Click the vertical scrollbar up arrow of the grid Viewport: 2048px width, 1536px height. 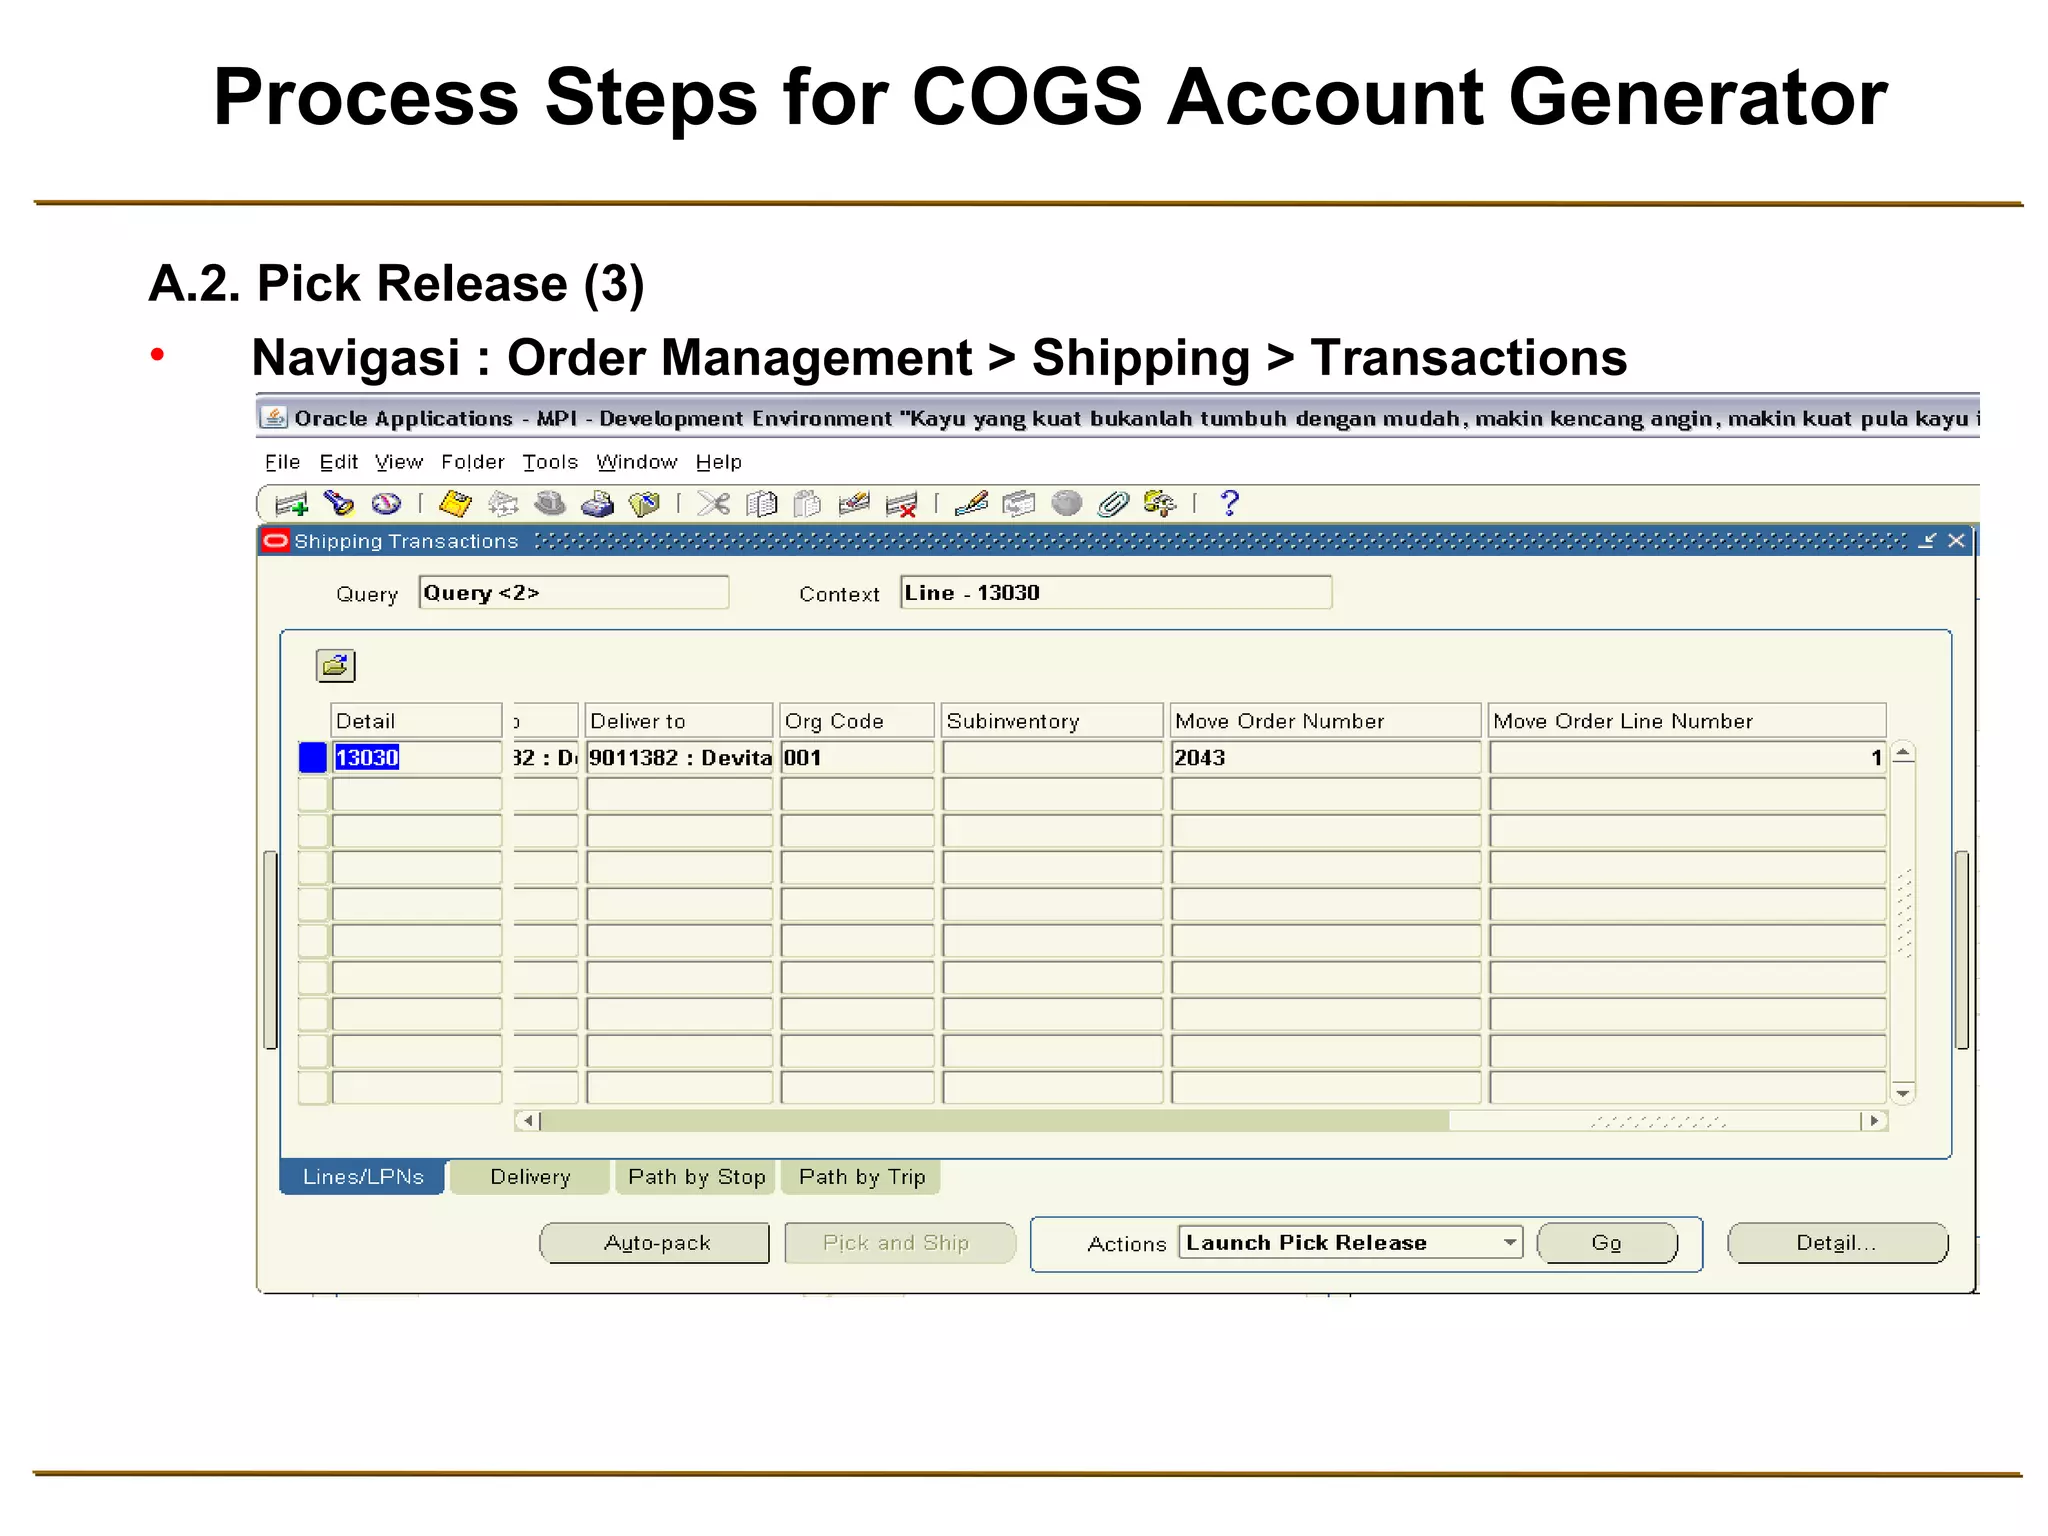click(x=1904, y=752)
